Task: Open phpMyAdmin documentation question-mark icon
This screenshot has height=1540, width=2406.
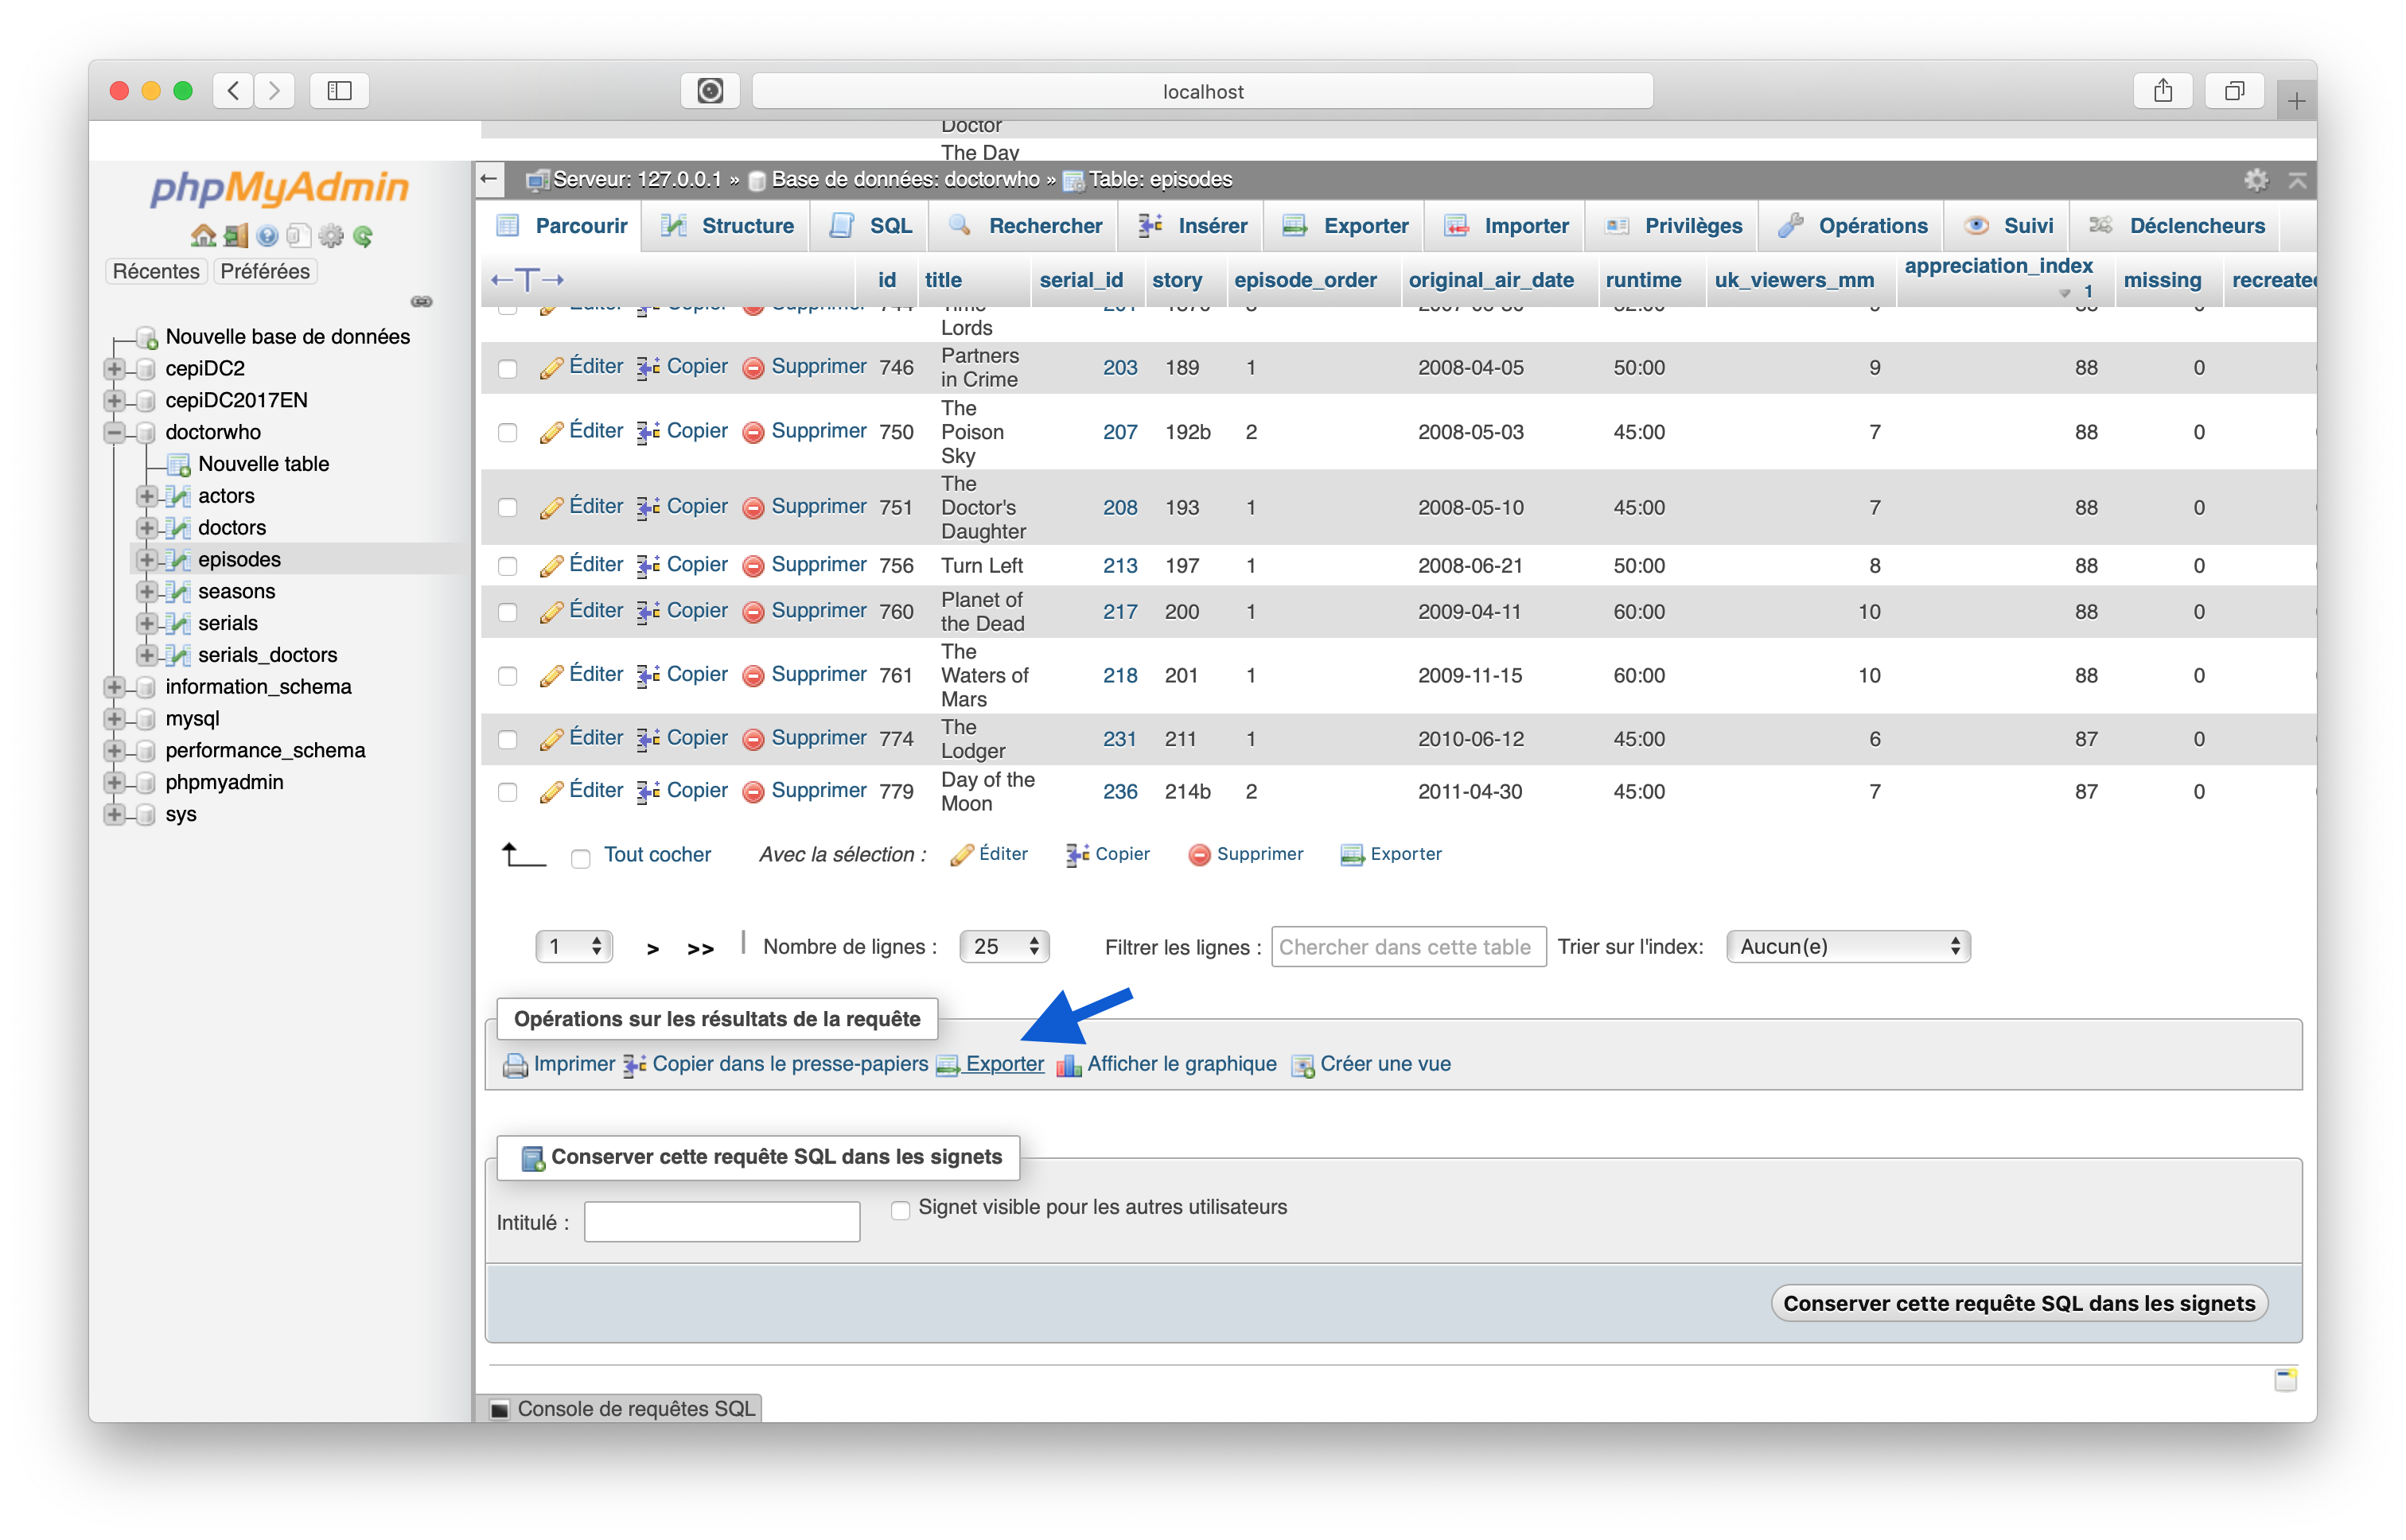Action: (x=267, y=236)
